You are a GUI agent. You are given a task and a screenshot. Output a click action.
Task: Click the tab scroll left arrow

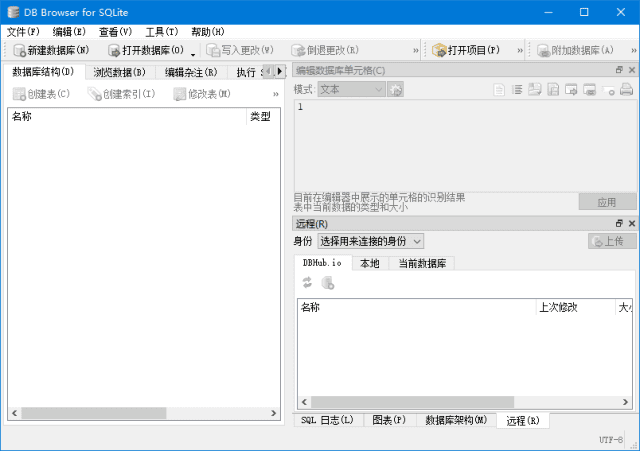[x=268, y=71]
